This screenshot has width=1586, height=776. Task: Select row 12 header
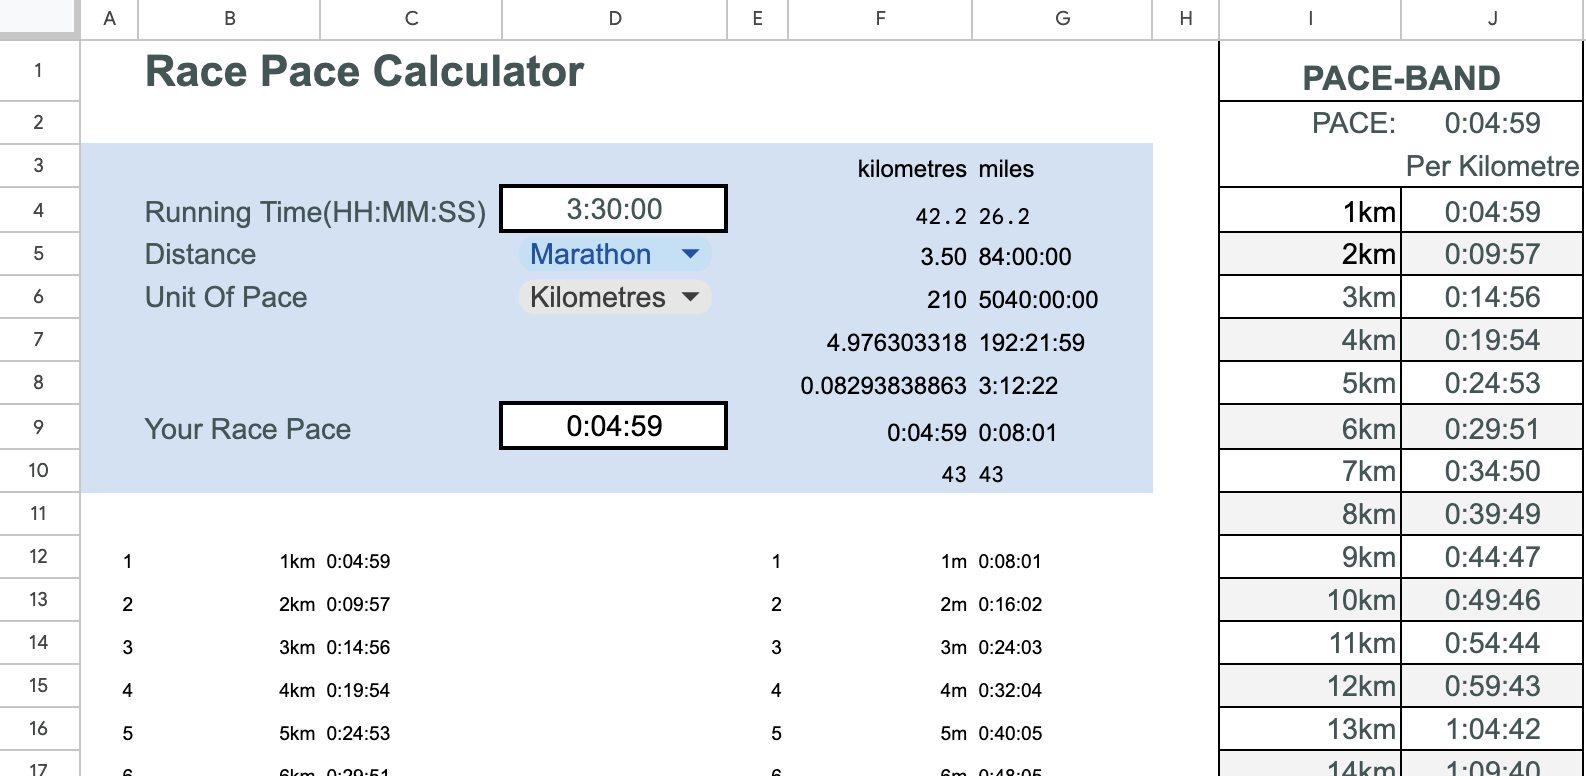click(x=39, y=556)
